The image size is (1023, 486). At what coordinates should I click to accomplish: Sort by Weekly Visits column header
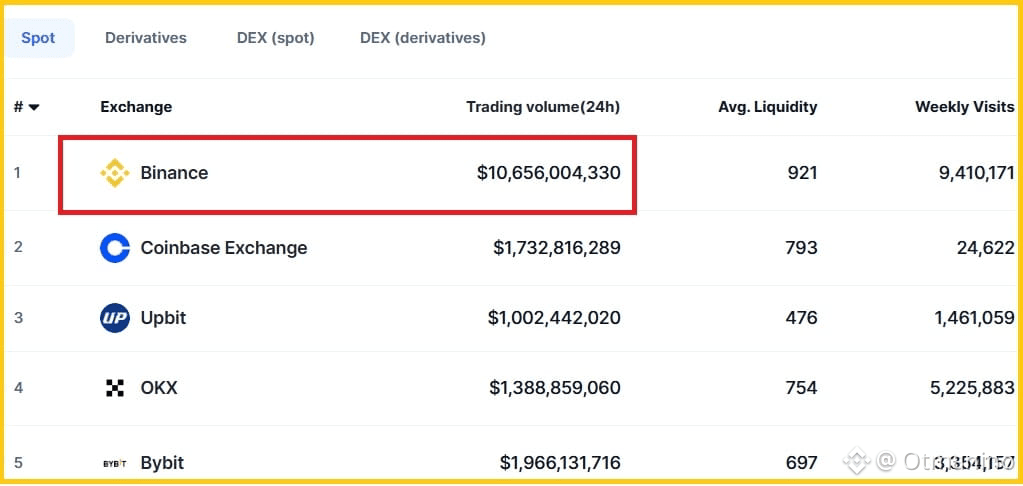pos(964,107)
